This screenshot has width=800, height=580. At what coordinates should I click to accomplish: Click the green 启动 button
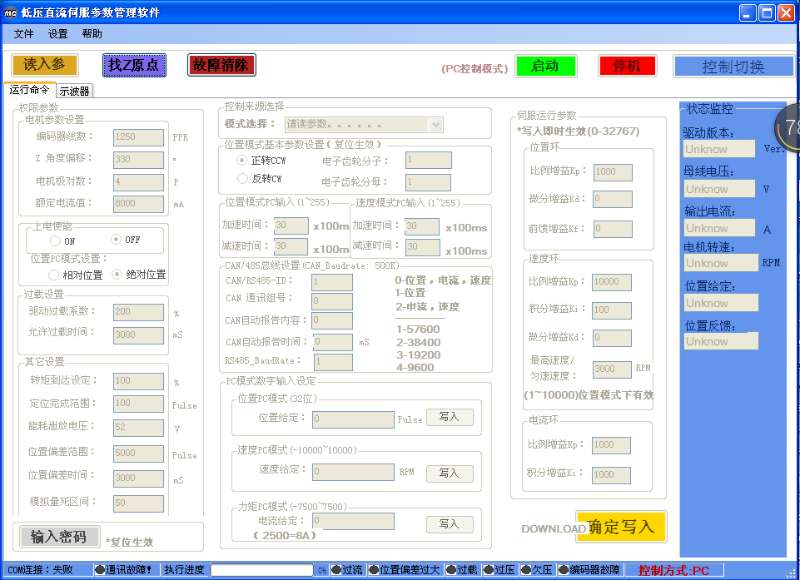click(x=545, y=66)
